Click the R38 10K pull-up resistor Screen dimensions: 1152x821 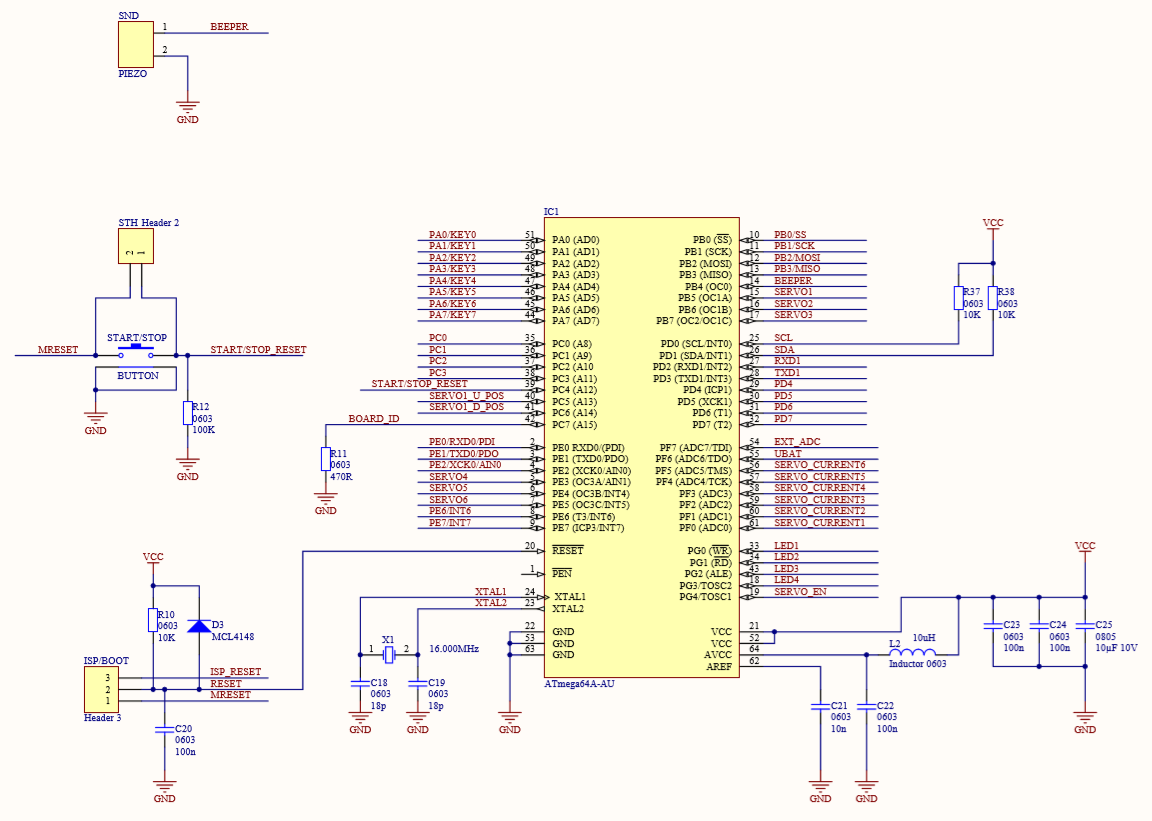tap(992, 298)
